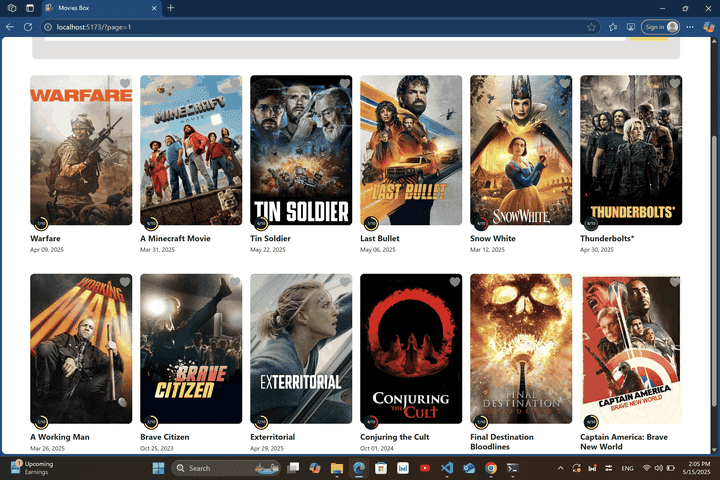Image resolution: width=720 pixels, height=480 pixels.
Task: Click the Thunderbolts* rating circle
Action: (591, 224)
